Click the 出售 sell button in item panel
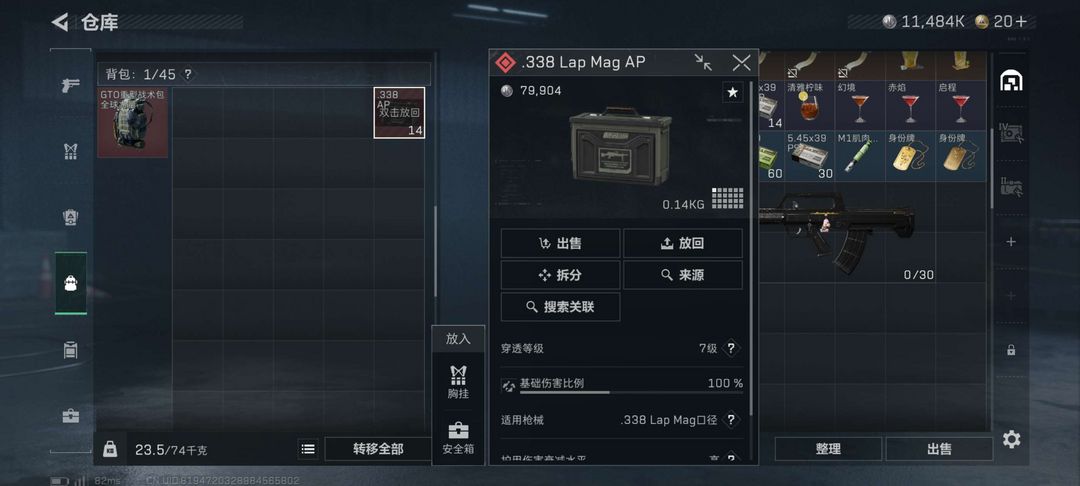Screen dimensions: 1080x486 pyautogui.click(x=560, y=243)
